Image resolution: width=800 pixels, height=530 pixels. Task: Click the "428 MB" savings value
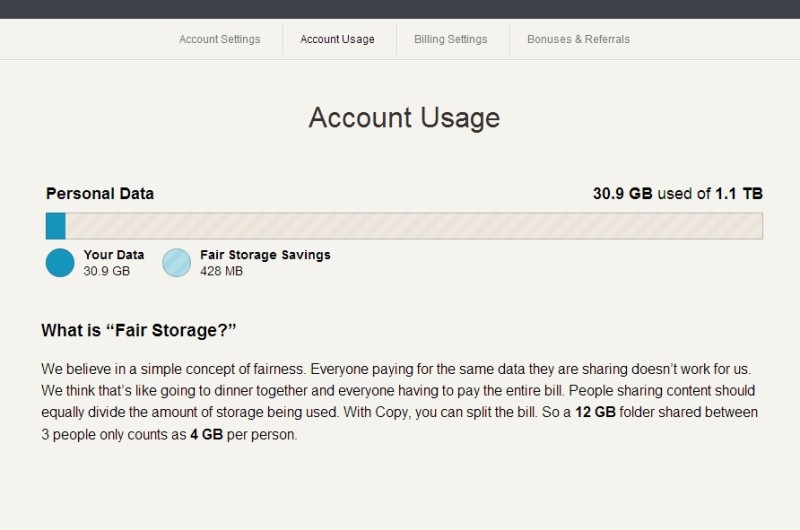point(221,271)
